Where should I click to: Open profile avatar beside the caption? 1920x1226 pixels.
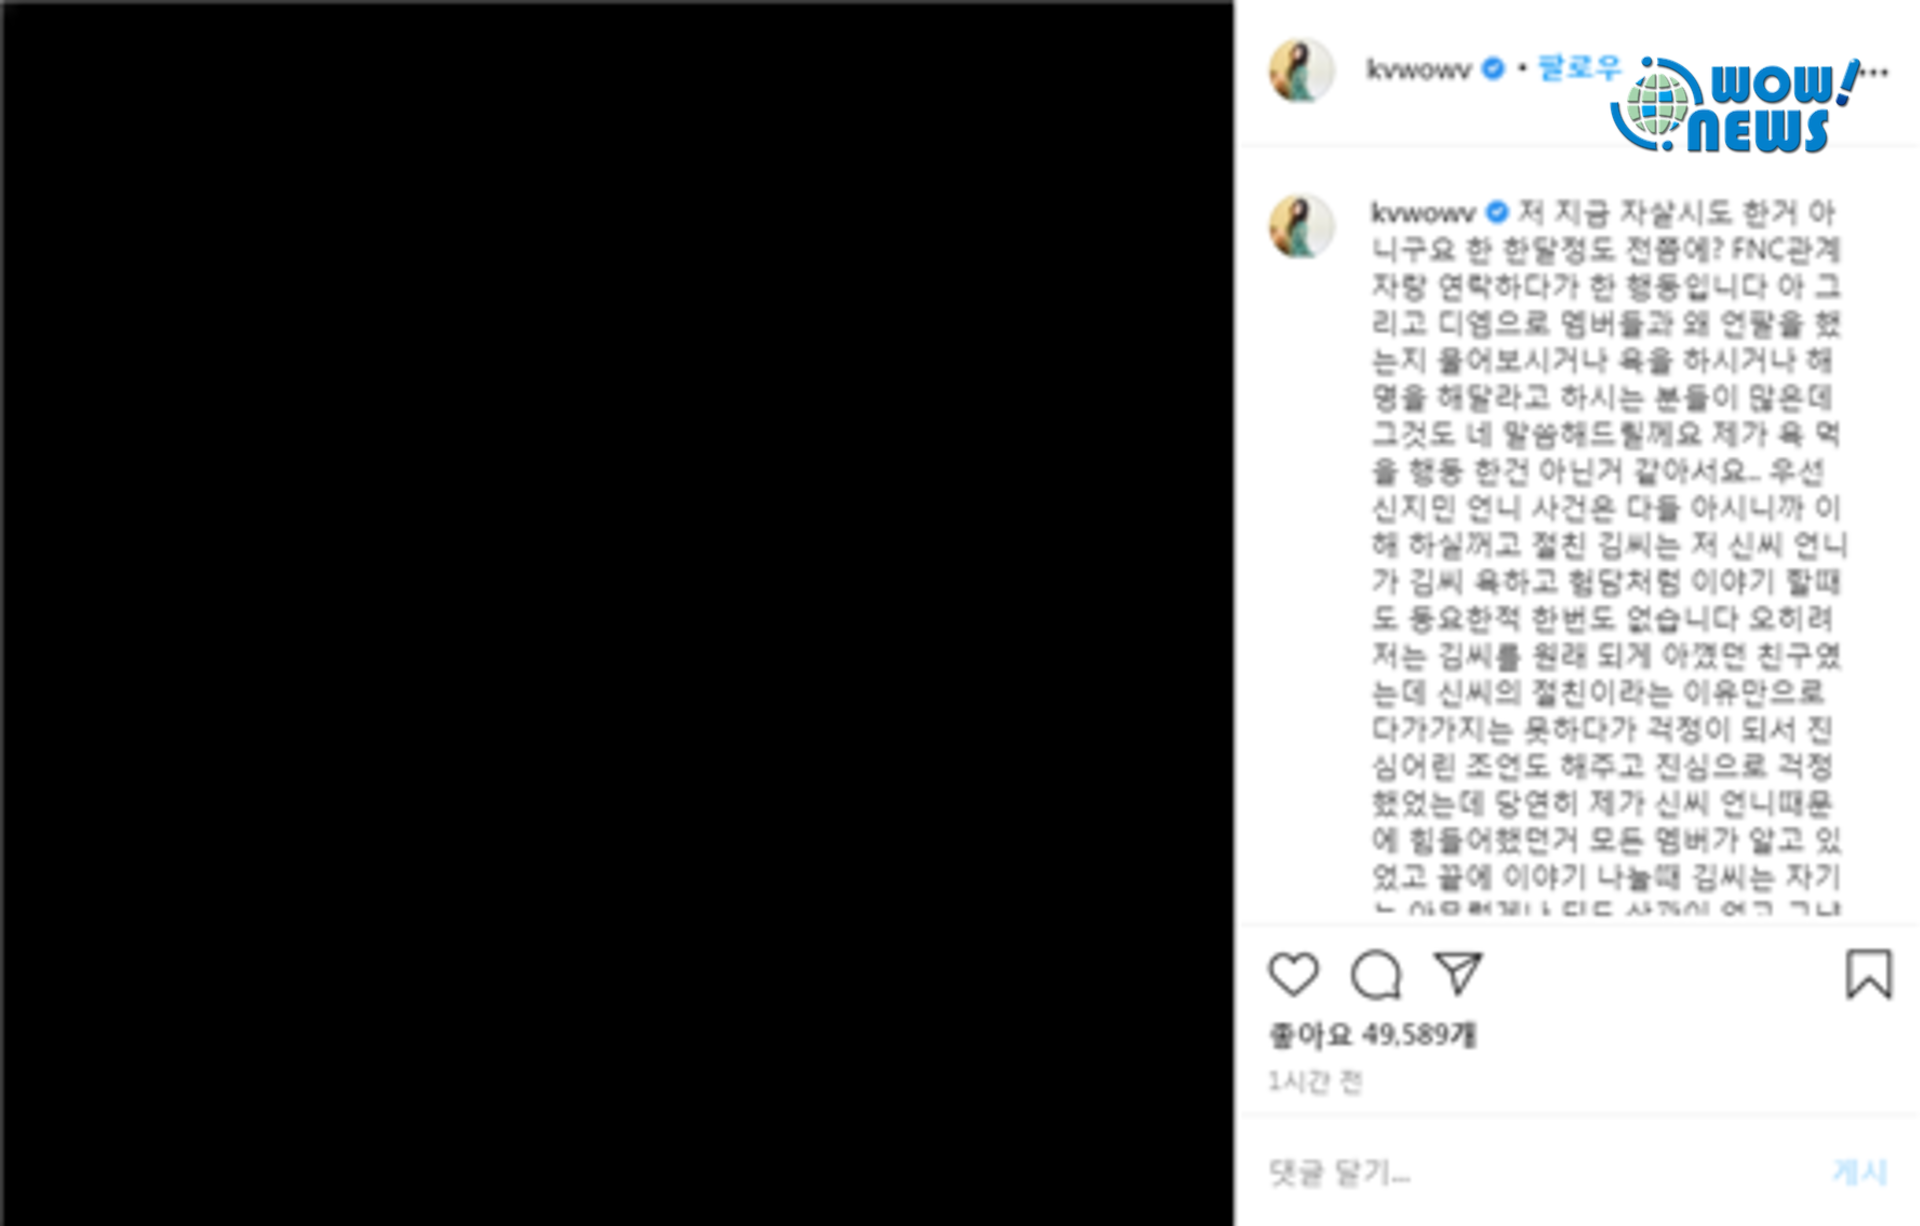[1301, 226]
